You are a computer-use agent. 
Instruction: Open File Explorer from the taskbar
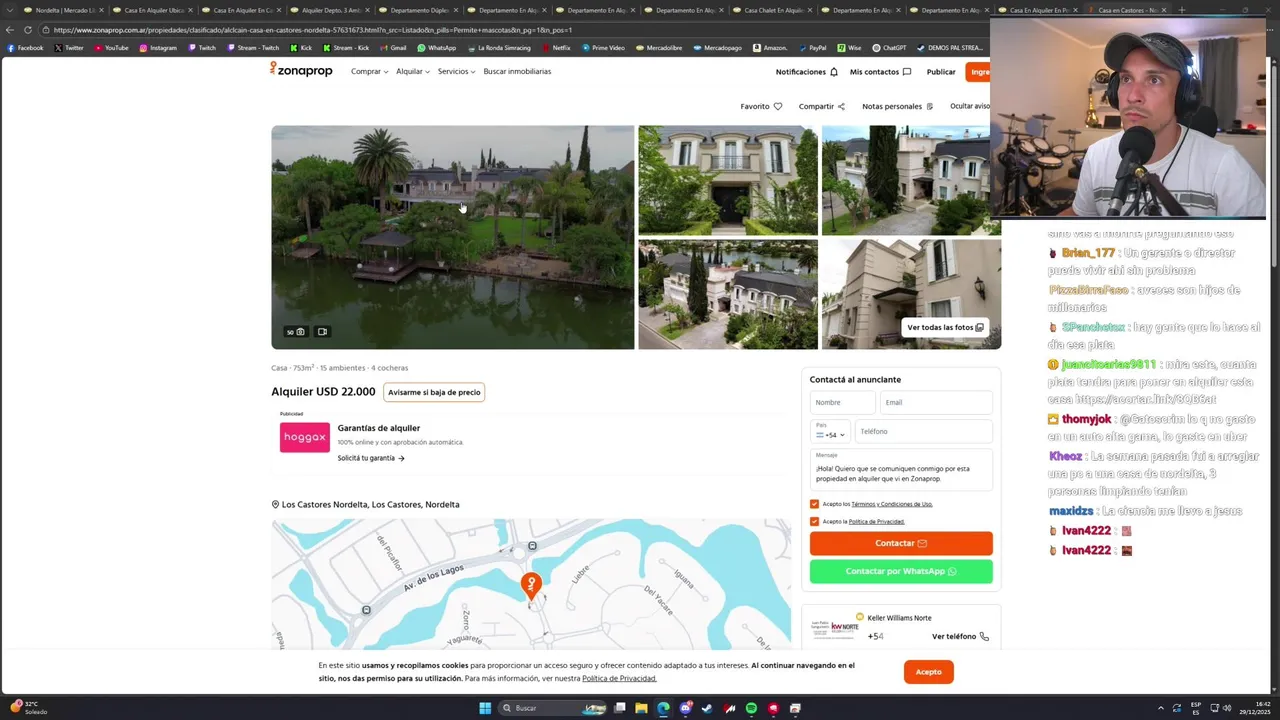point(641,708)
